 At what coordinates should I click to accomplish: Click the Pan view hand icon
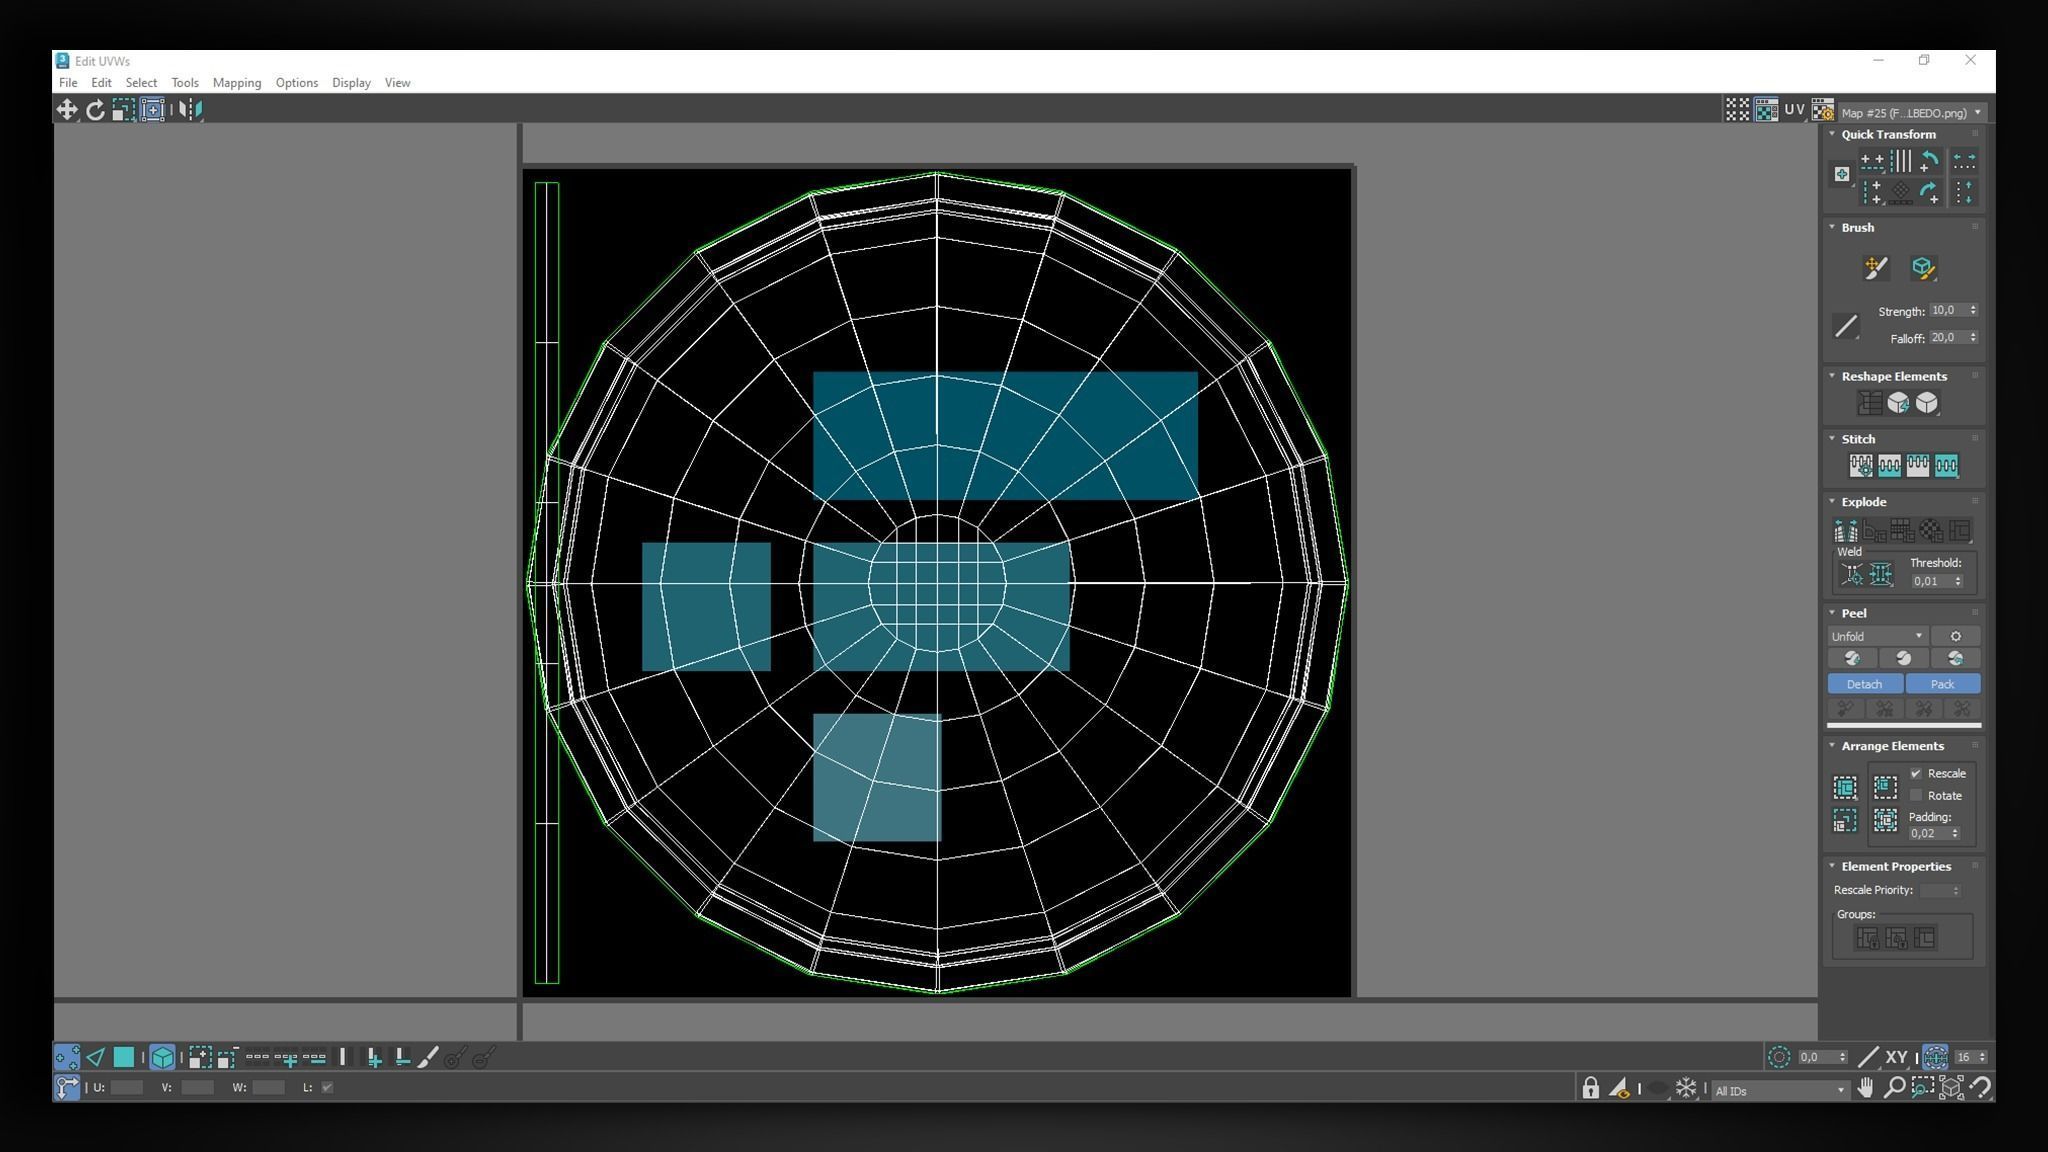tap(1866, 1088)
